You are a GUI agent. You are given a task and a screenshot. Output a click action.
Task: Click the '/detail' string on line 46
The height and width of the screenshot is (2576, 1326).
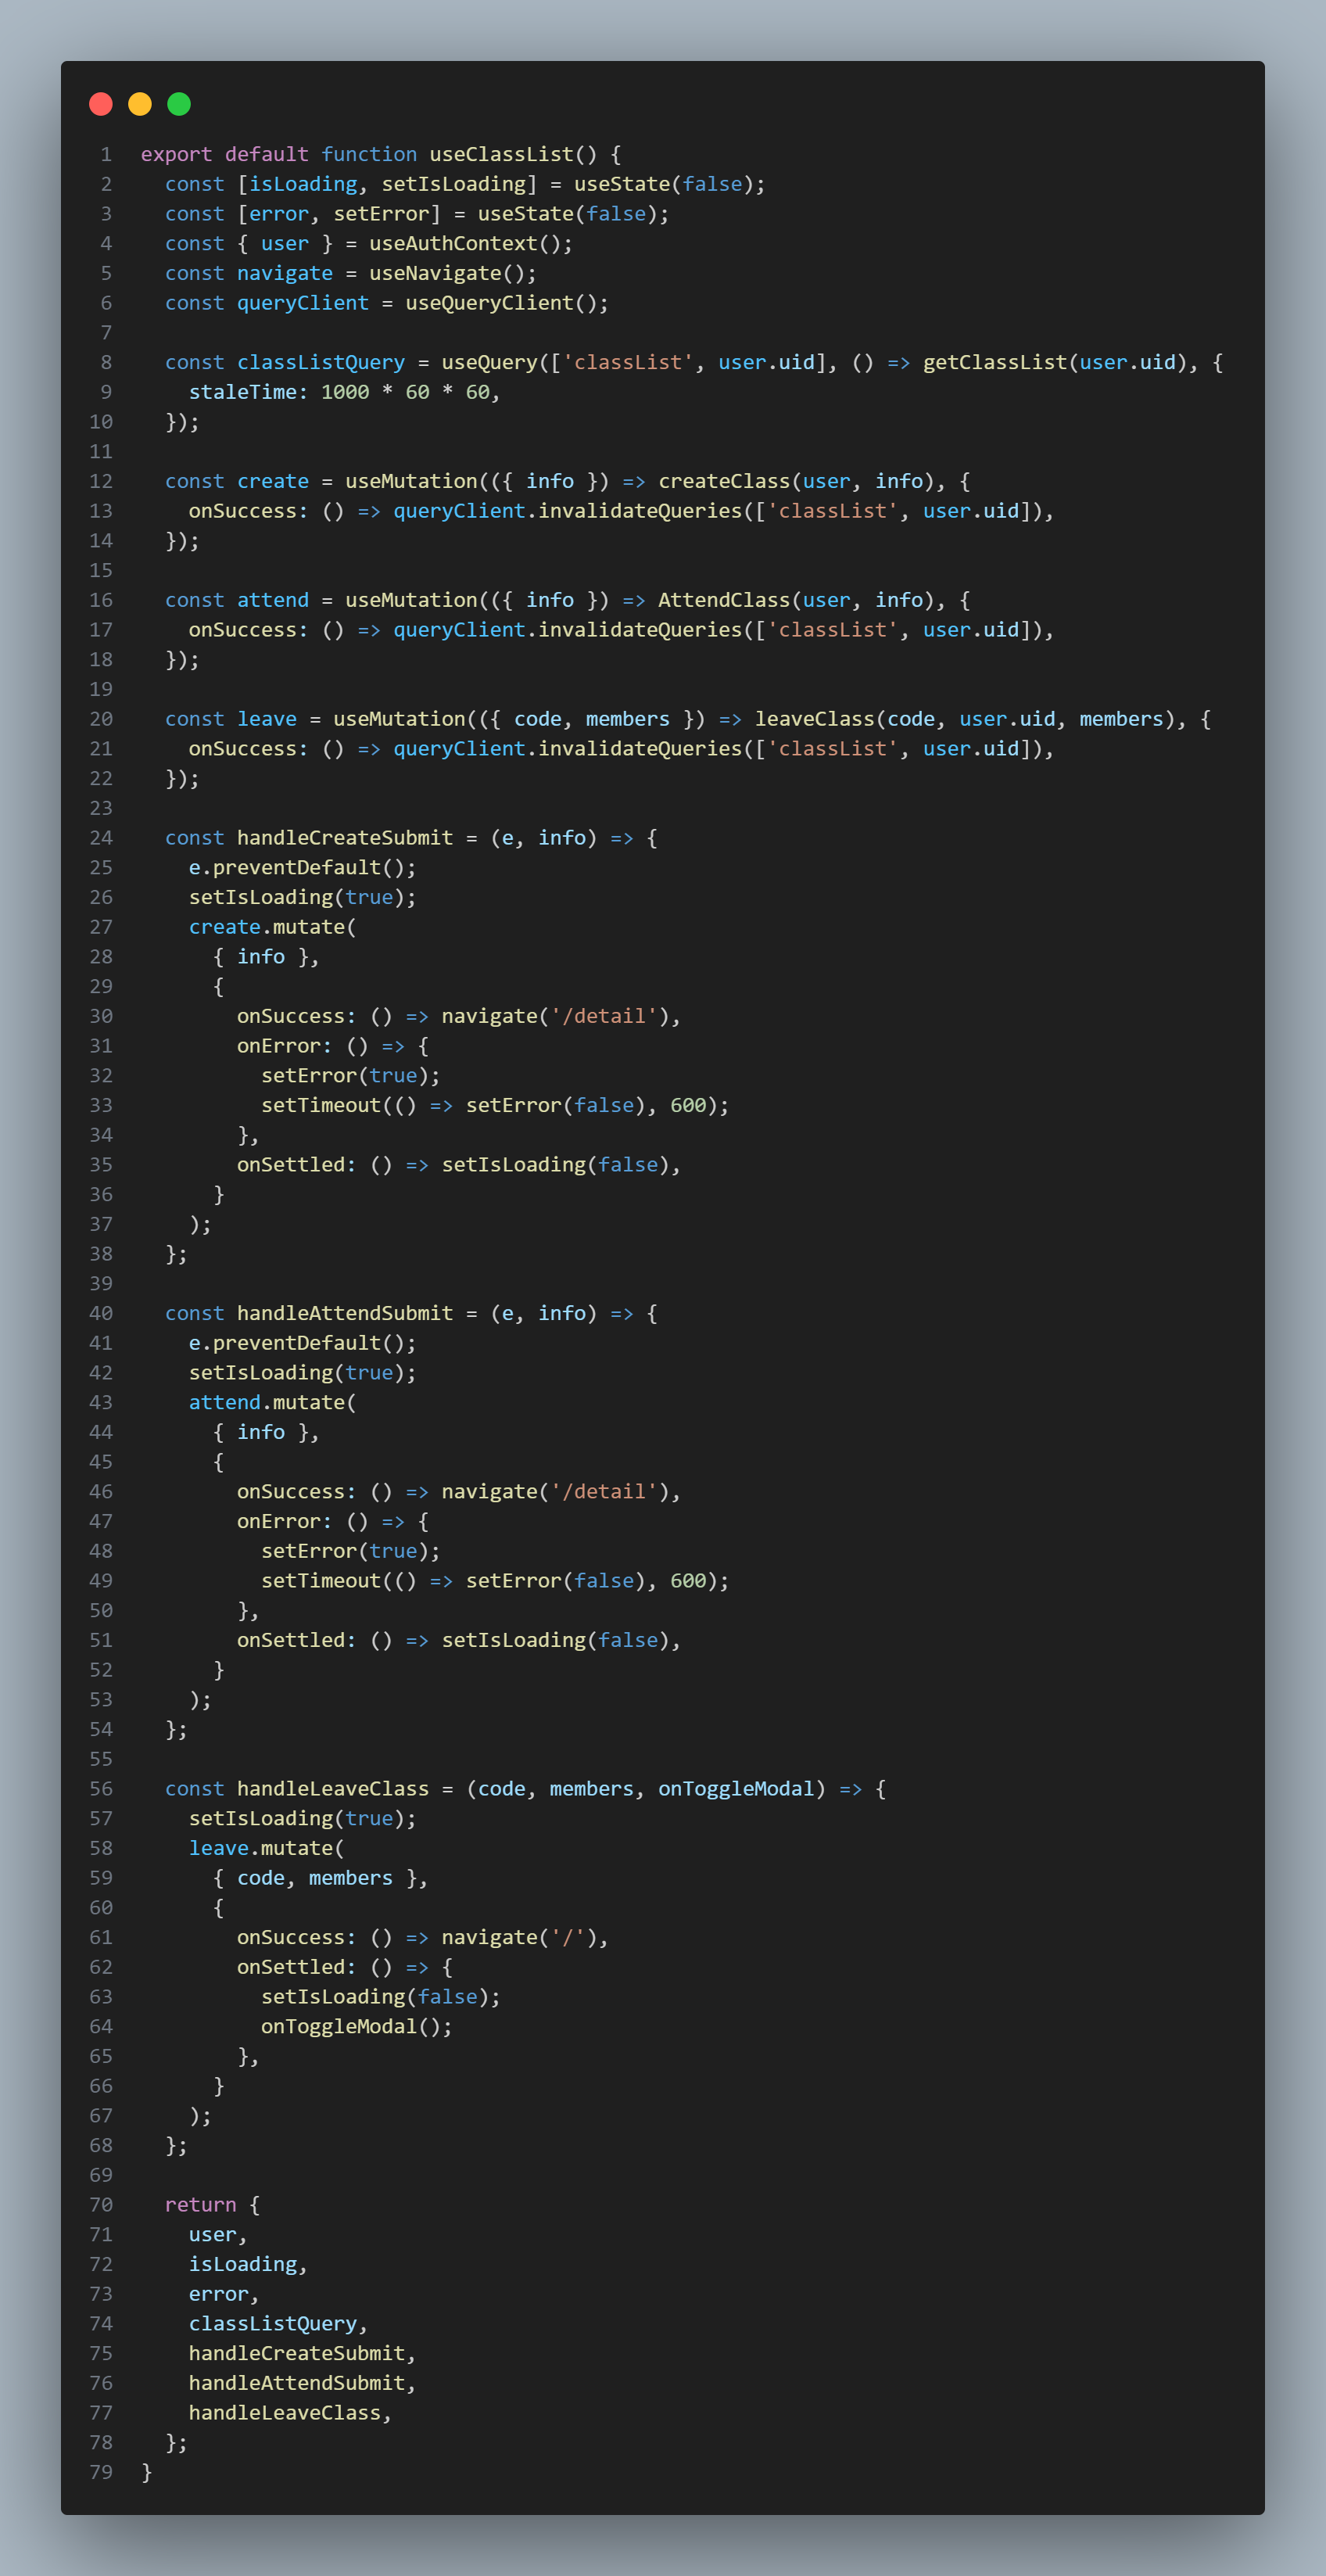coord(604,1492)
